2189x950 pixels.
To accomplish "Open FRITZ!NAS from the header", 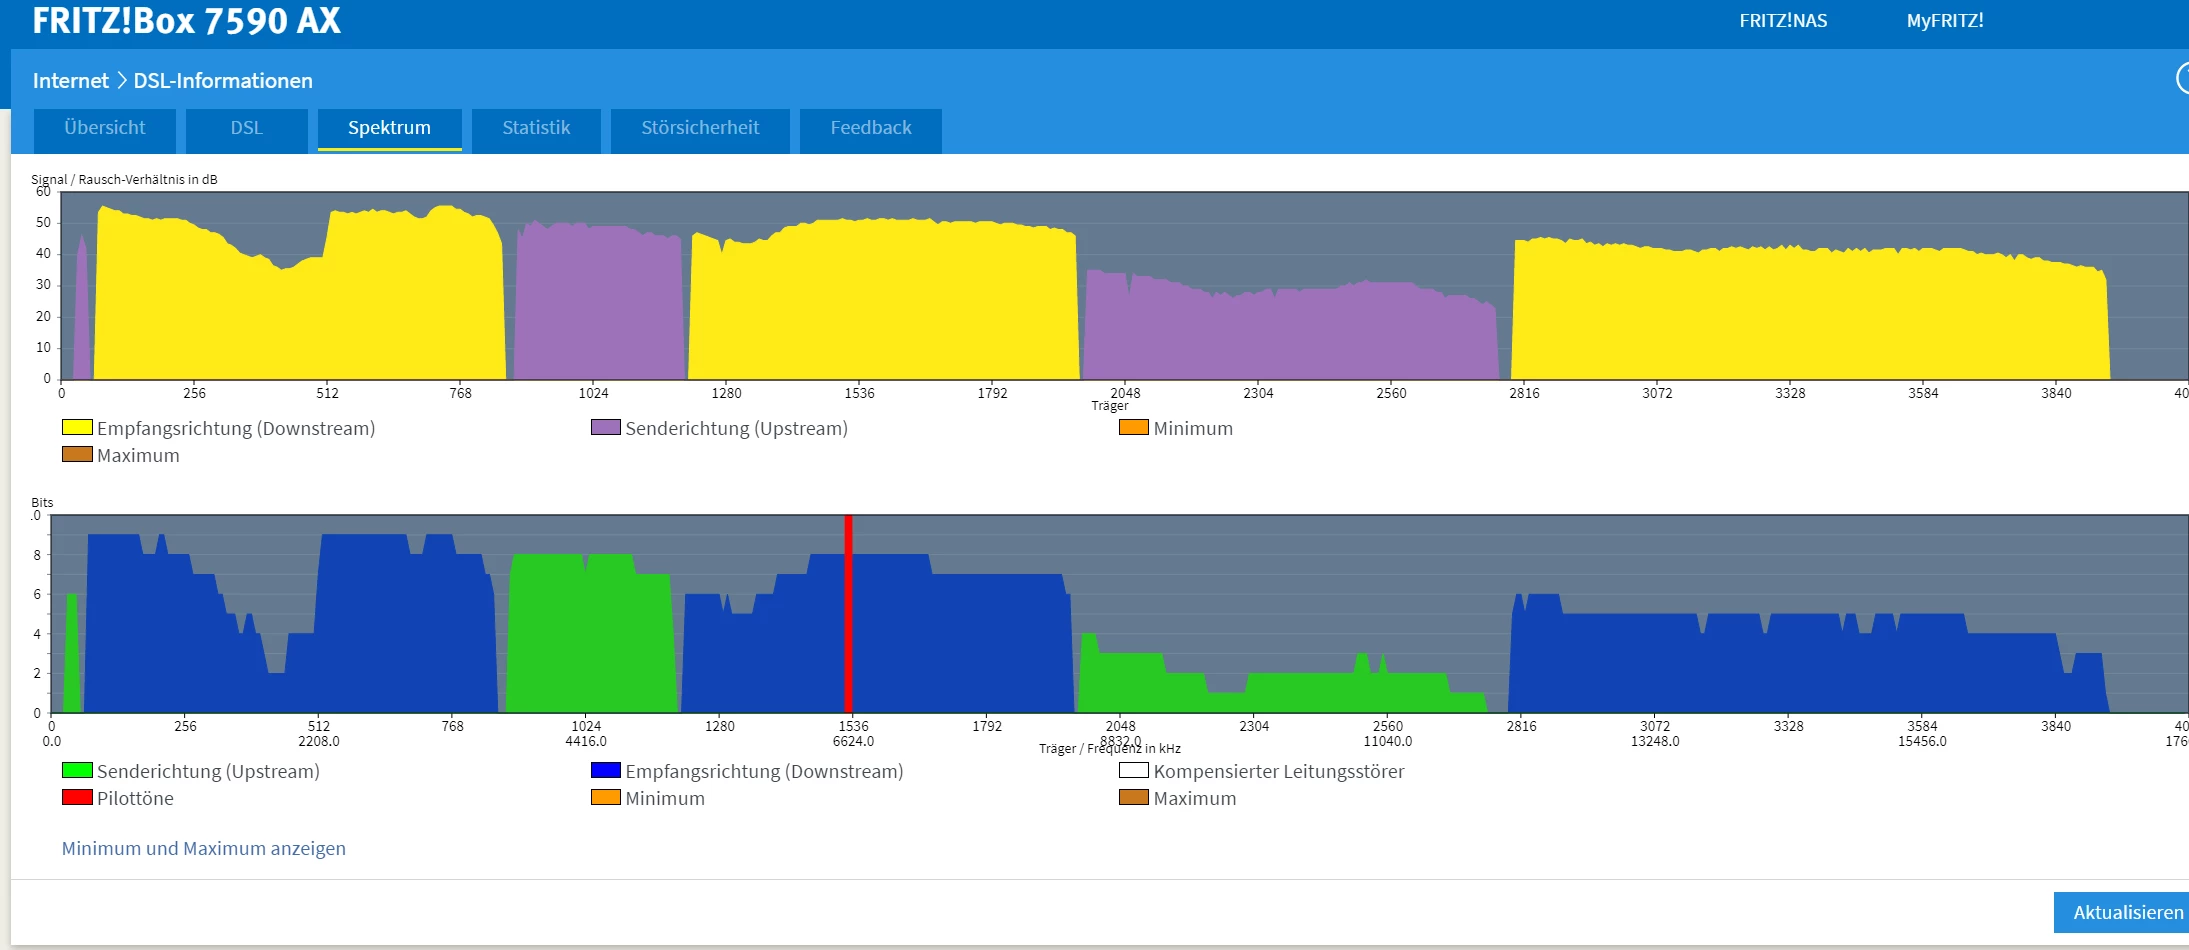I will [x=1782, y=21].
